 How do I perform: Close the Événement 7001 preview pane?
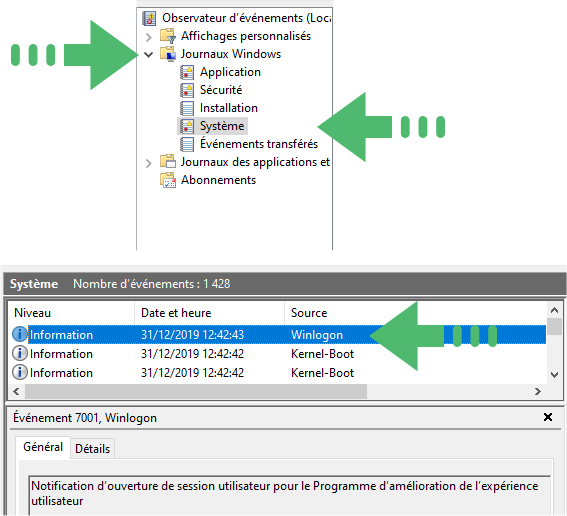548,417
